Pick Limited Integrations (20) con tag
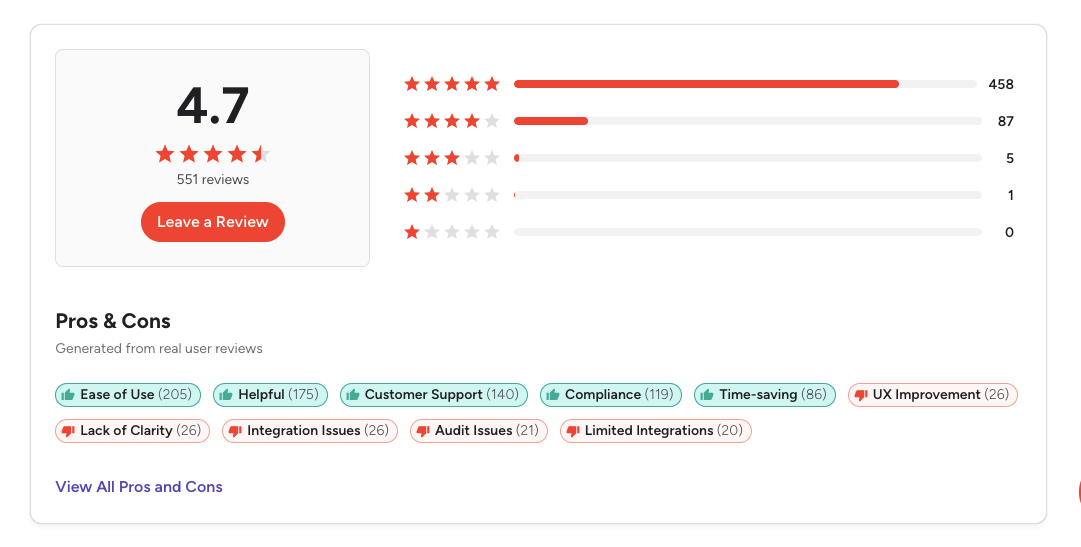Image resolution: width=1081 pixels, height=547 pixels. [x=656, y=430]
